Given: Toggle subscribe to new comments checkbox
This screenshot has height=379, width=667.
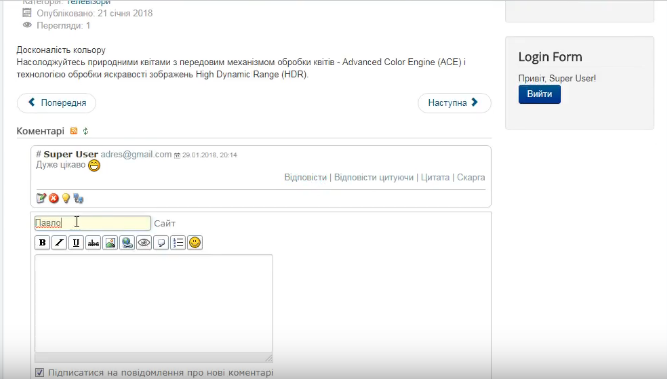Looking at the screenshot, I should 40,373.
